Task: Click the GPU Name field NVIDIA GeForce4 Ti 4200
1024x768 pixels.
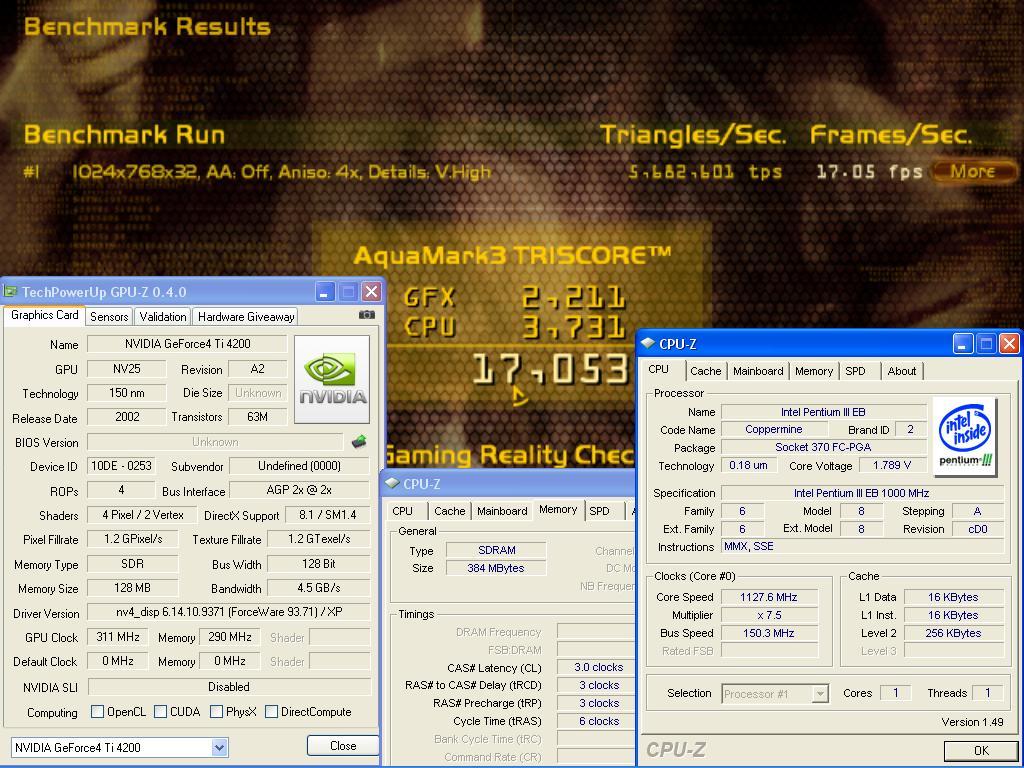Action: coord(187,344)
